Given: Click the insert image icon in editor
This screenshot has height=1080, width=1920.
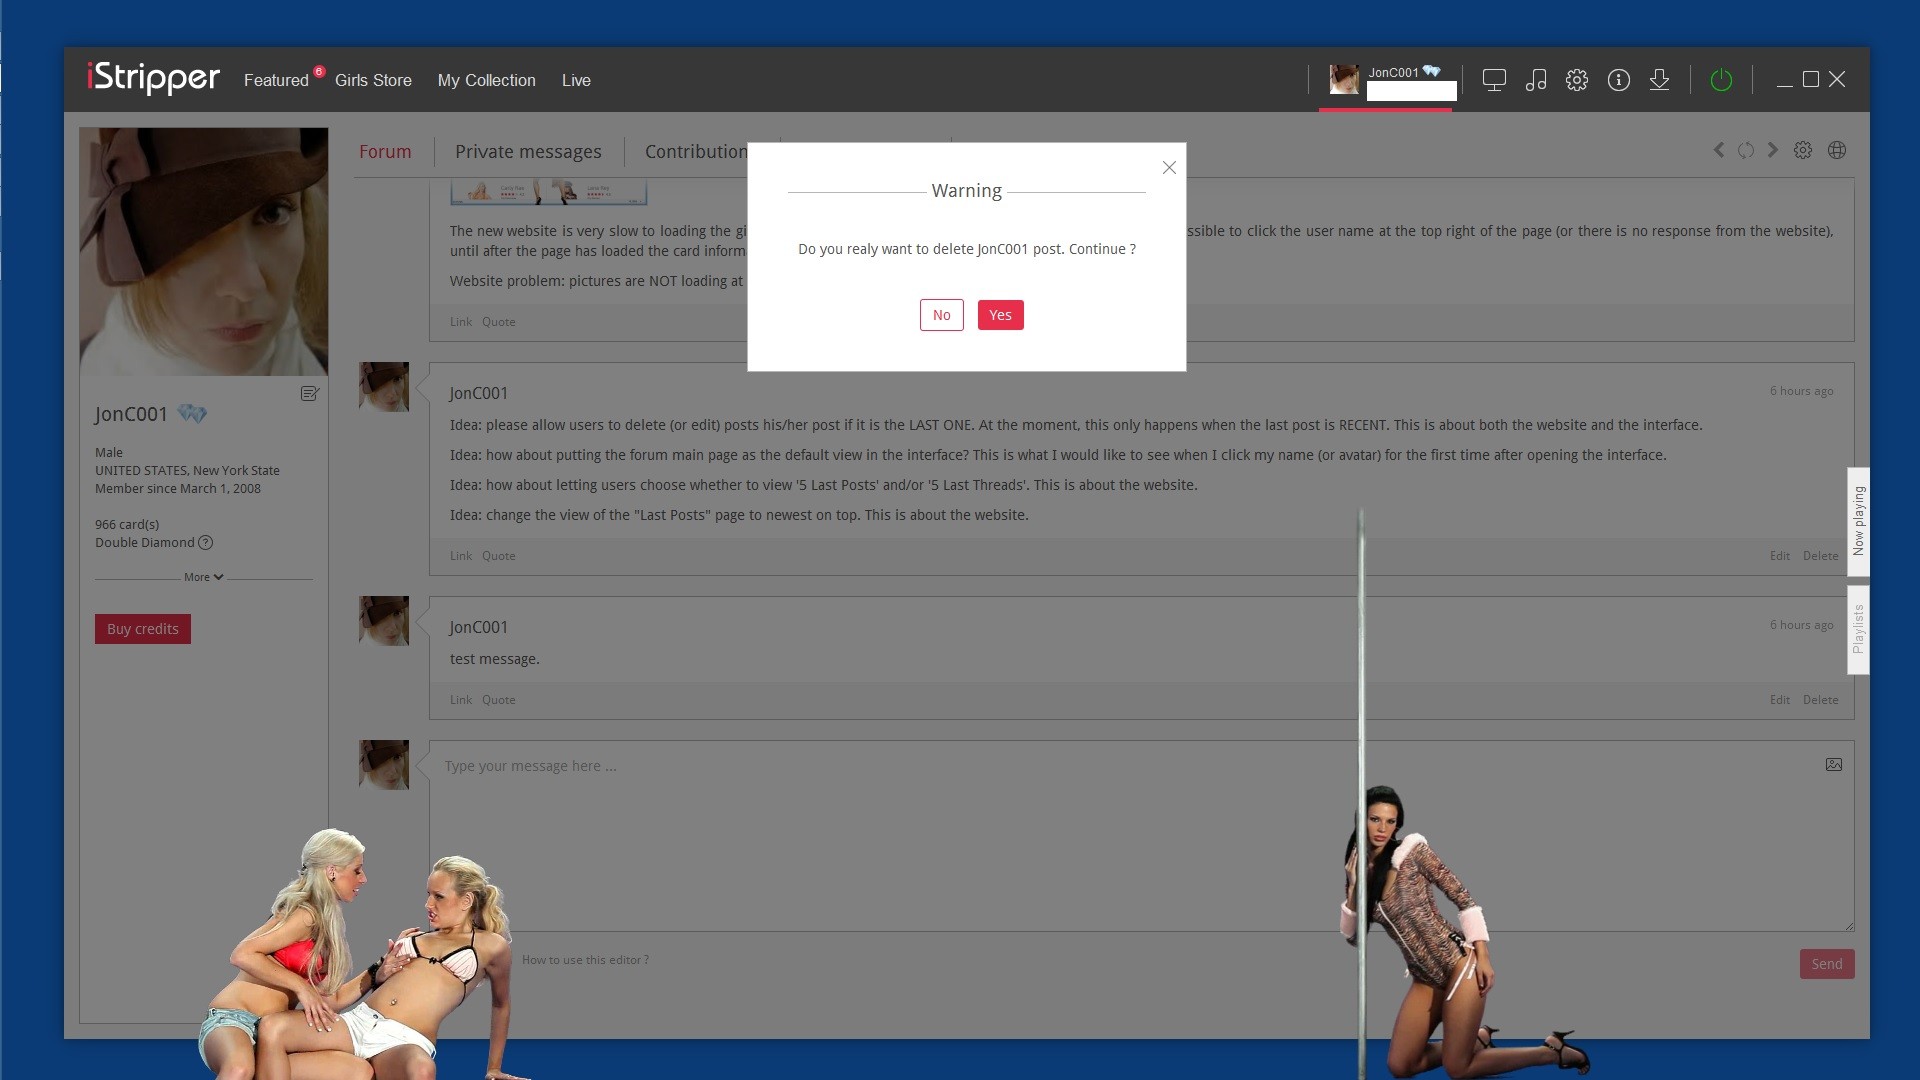Looking at the screenshot, I should click(1833, 765).
